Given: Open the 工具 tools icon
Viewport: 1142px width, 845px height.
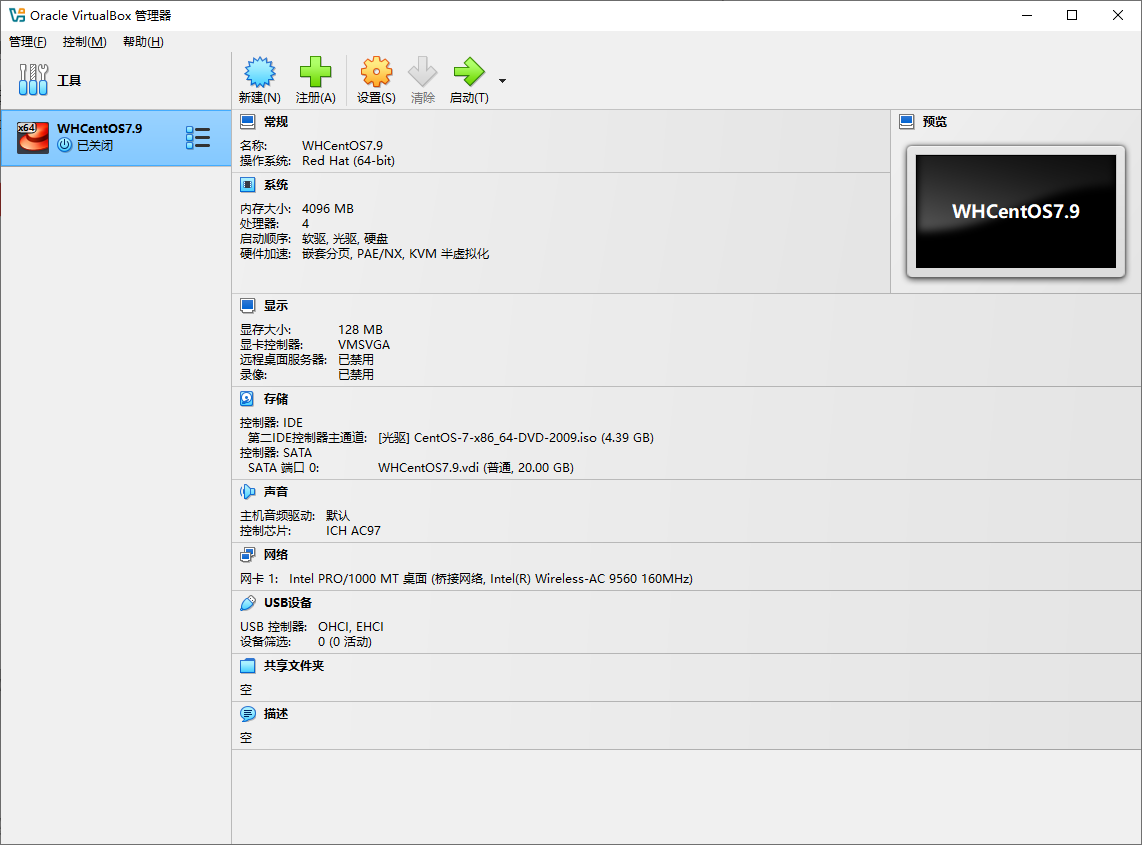Looking at the screenshot, I should [34, 80].
